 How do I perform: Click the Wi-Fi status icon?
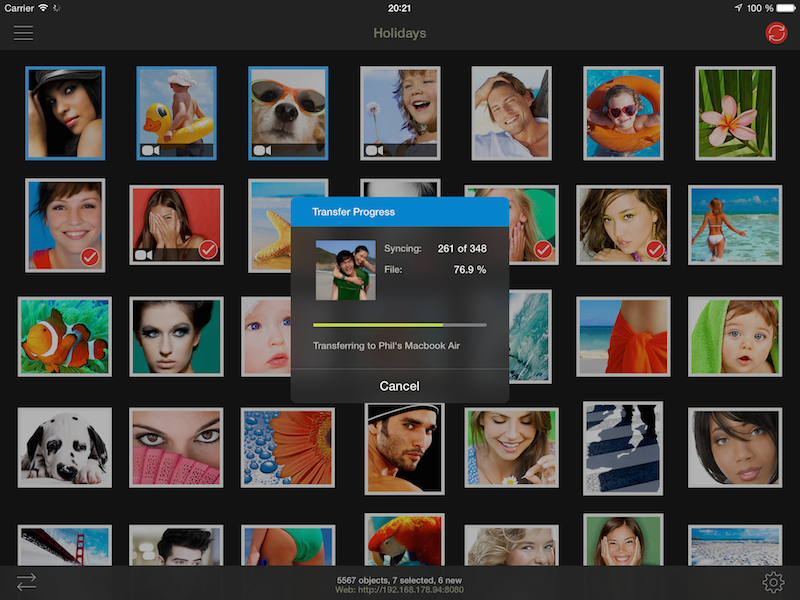coord(43,8)
